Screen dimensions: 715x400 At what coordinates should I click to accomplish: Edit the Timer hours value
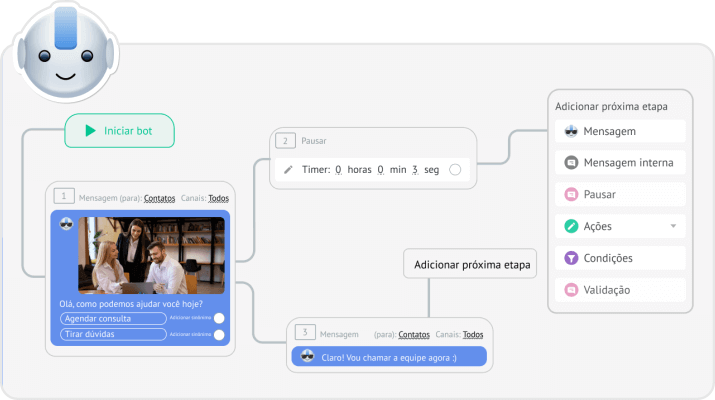[338, 170]
